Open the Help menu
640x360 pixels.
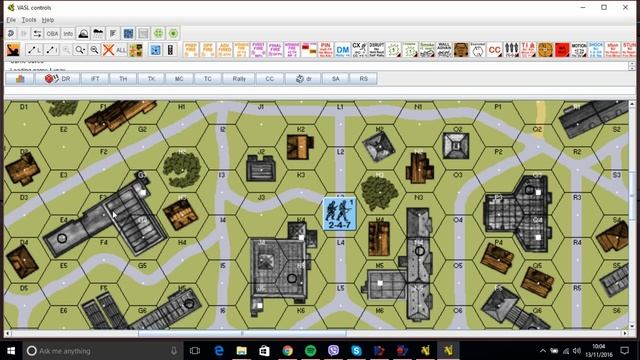48,20
